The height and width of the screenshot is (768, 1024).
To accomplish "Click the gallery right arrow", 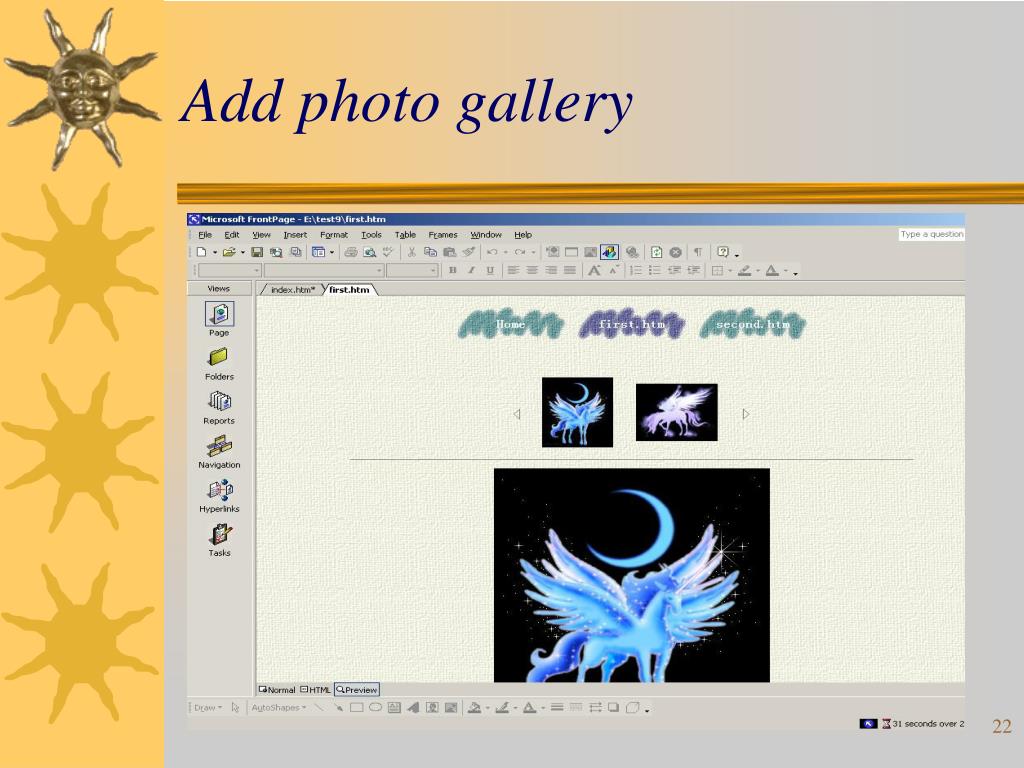I will [746, 414].
